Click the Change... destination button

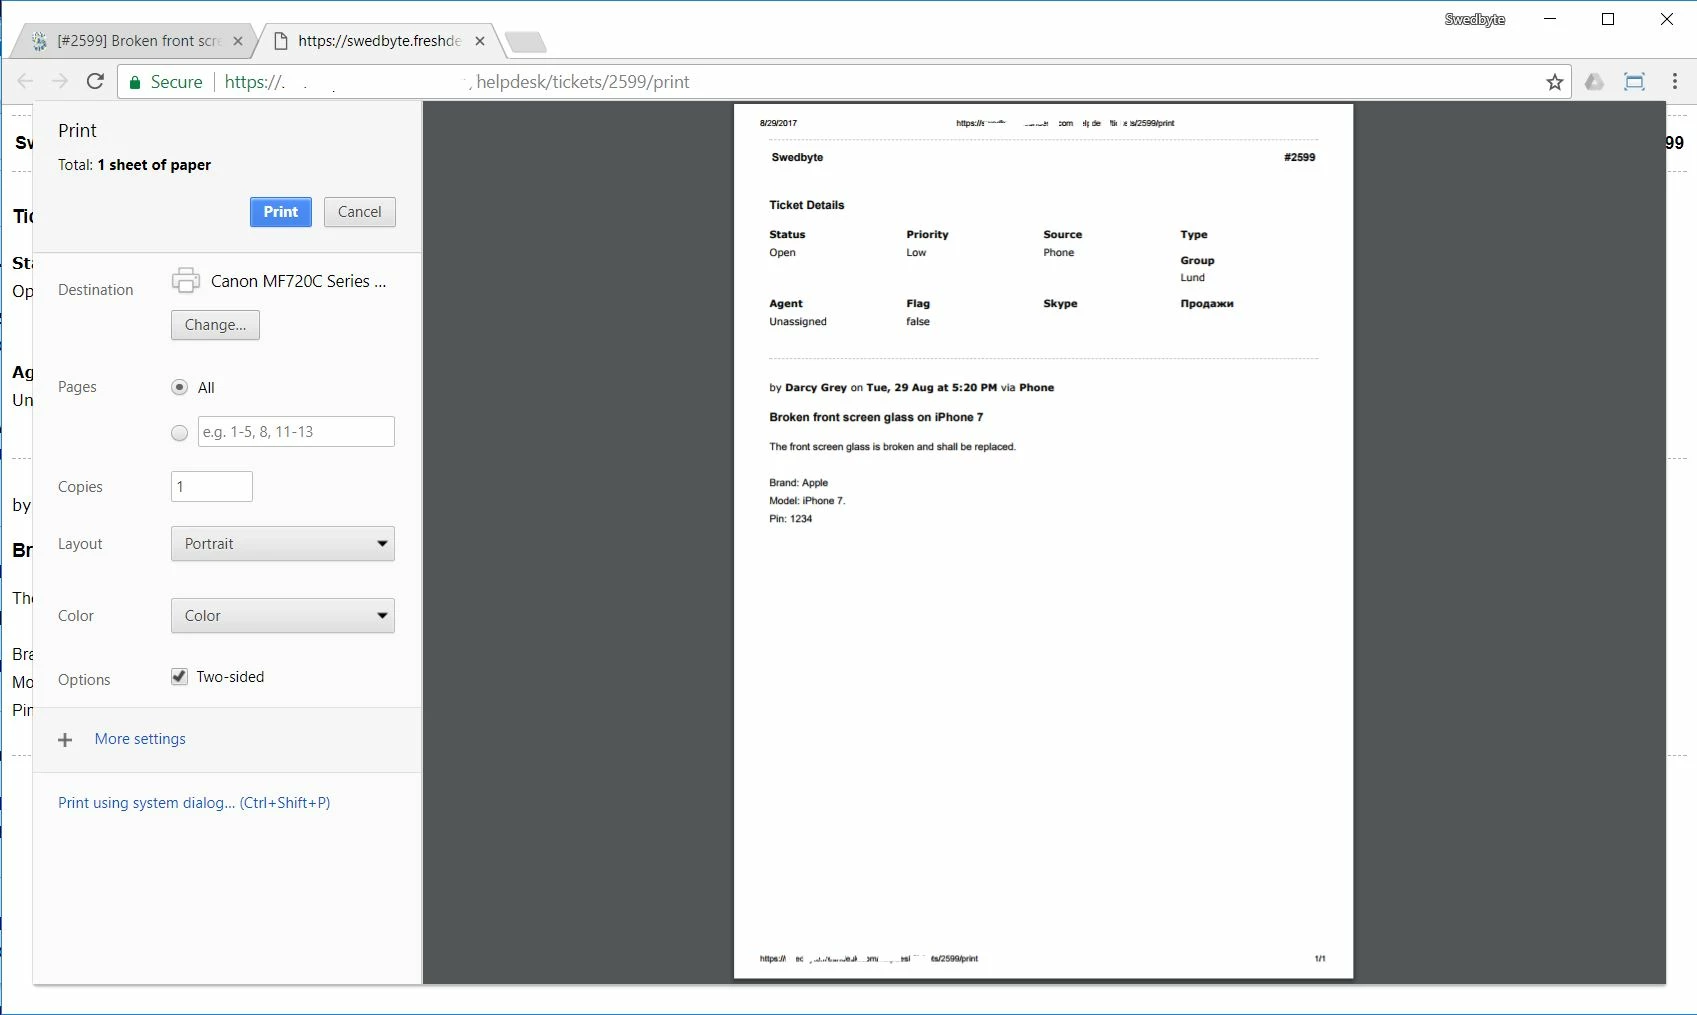(x=215, y=325)
